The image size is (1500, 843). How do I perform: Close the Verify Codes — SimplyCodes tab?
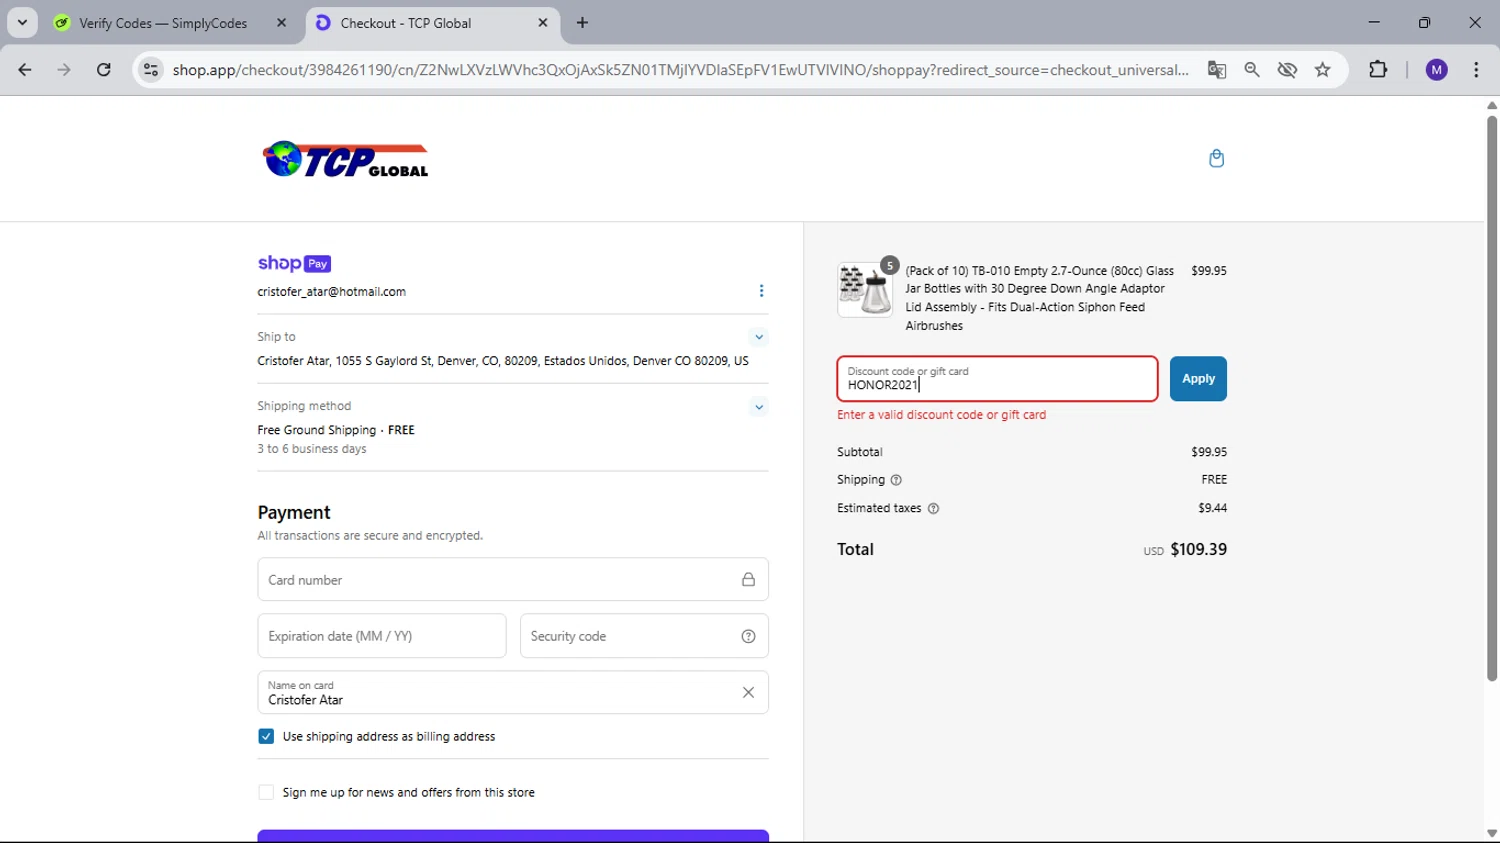pyautogui.click(x=281, y=23)
